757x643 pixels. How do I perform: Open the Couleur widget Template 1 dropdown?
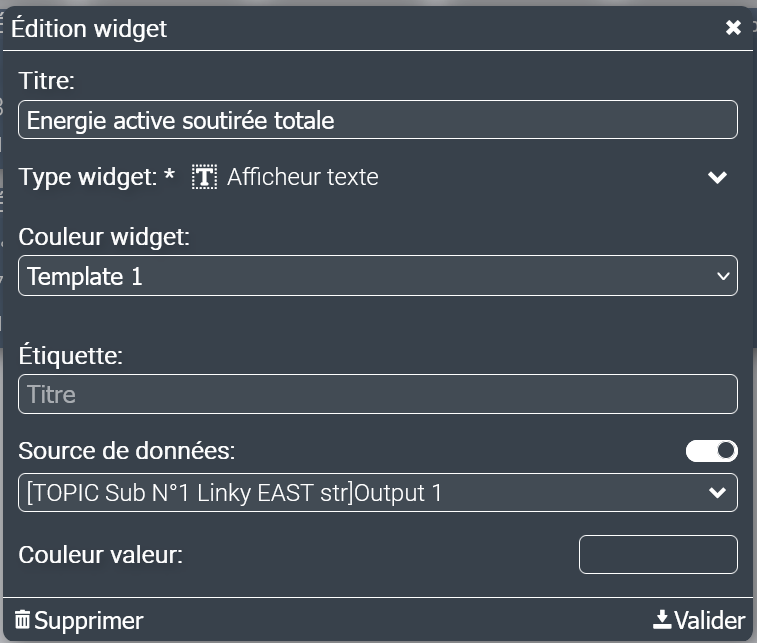[x=378, y=276]
